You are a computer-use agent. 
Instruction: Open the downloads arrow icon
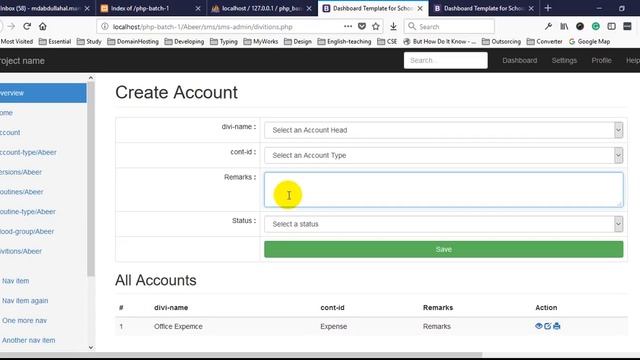coord(393,27)
